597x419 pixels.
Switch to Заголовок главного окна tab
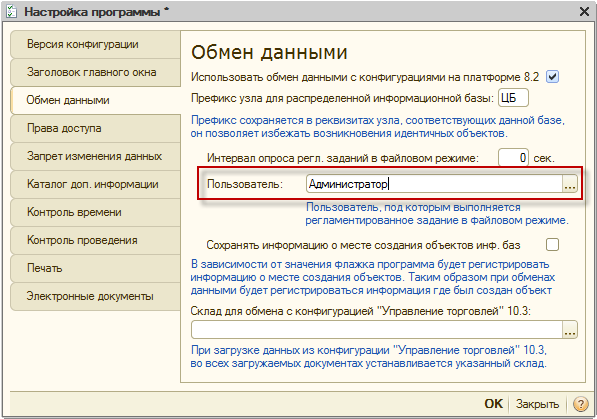click(95, 72)
